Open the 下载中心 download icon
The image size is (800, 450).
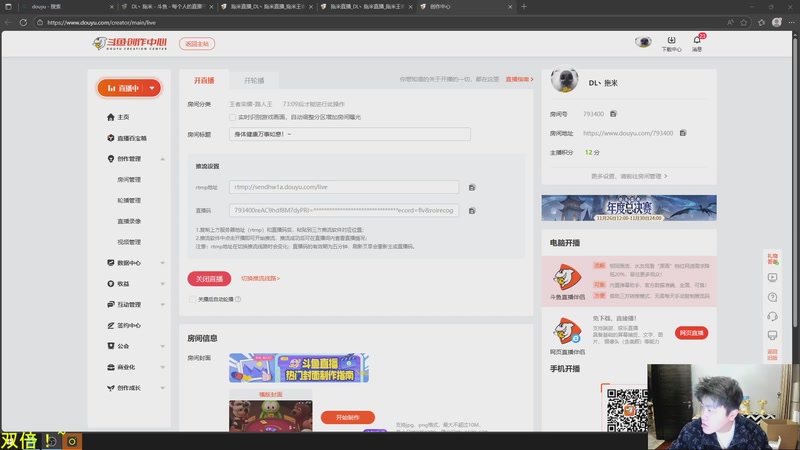[x=671, y=40]
